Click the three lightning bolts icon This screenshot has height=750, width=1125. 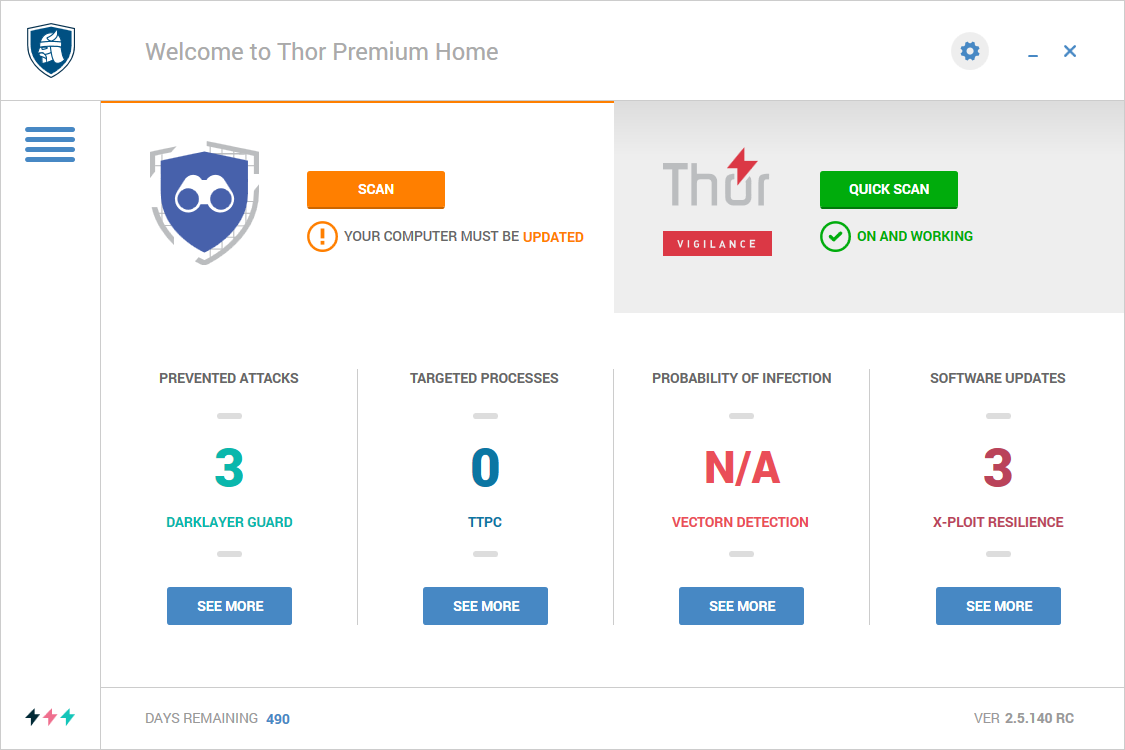click(50, 716)
